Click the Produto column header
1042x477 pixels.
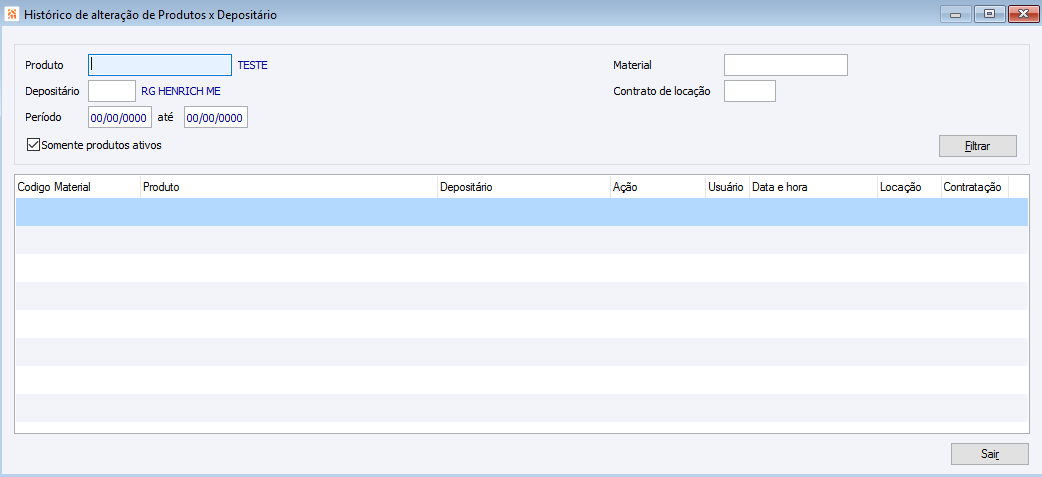[x=288, y=187]
